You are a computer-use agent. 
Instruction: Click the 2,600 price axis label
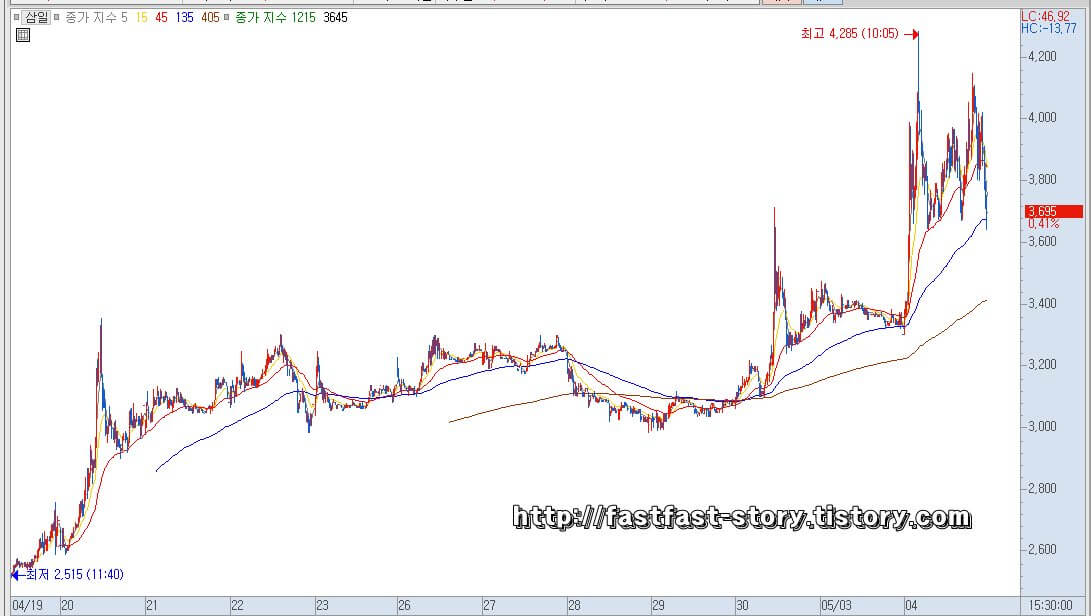[1042, 550]
